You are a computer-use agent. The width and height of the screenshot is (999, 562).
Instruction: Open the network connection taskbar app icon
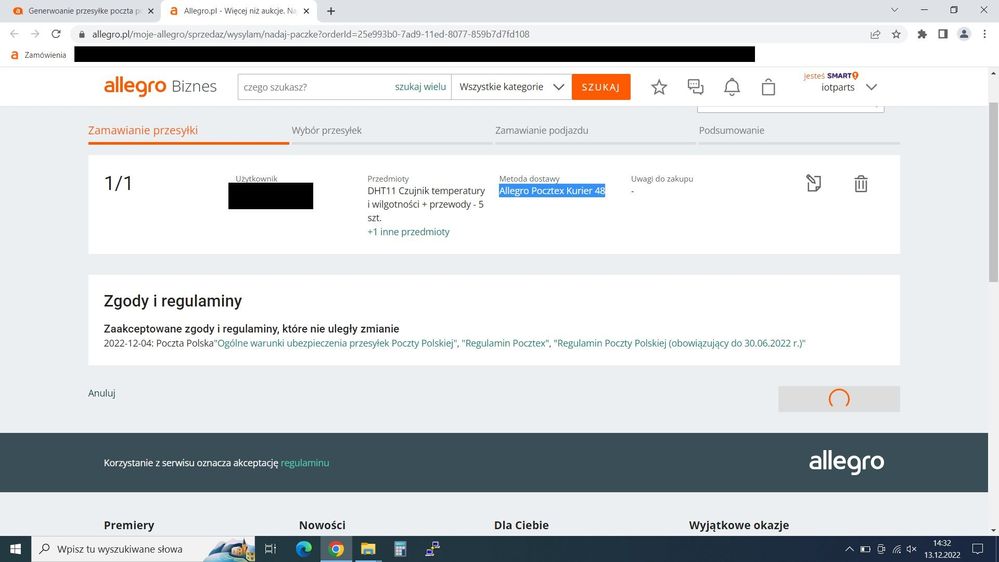433,549
